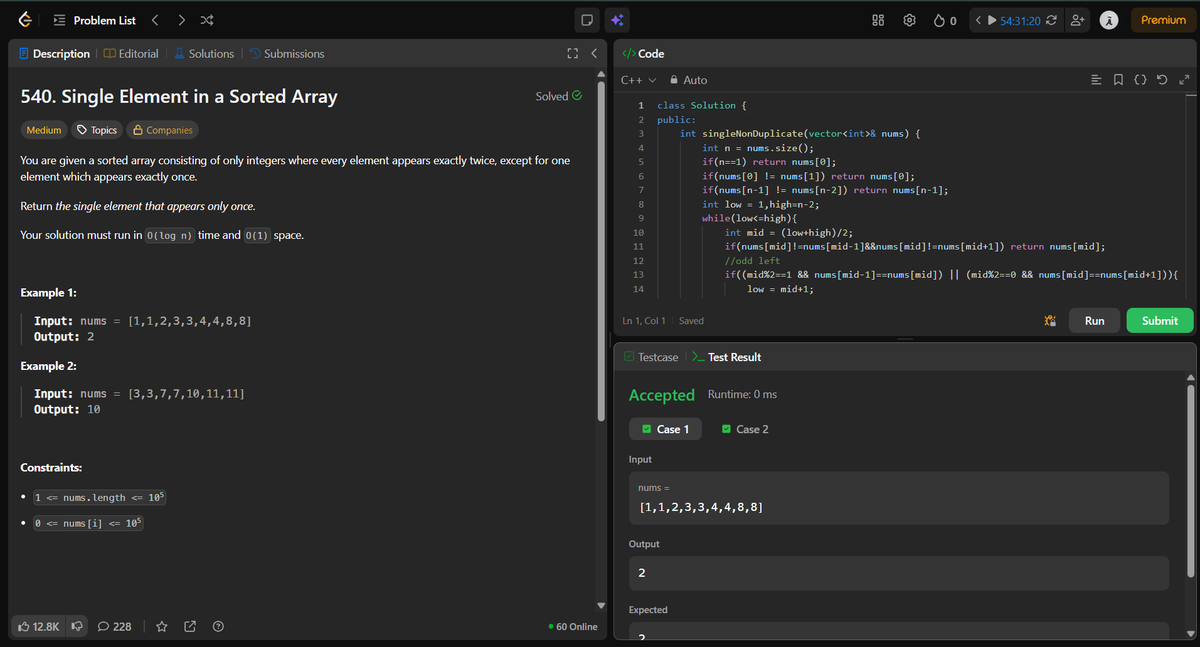Screen dimensions: 1200x647
Task: Click the Example 1 input text line
Action: 142,321
